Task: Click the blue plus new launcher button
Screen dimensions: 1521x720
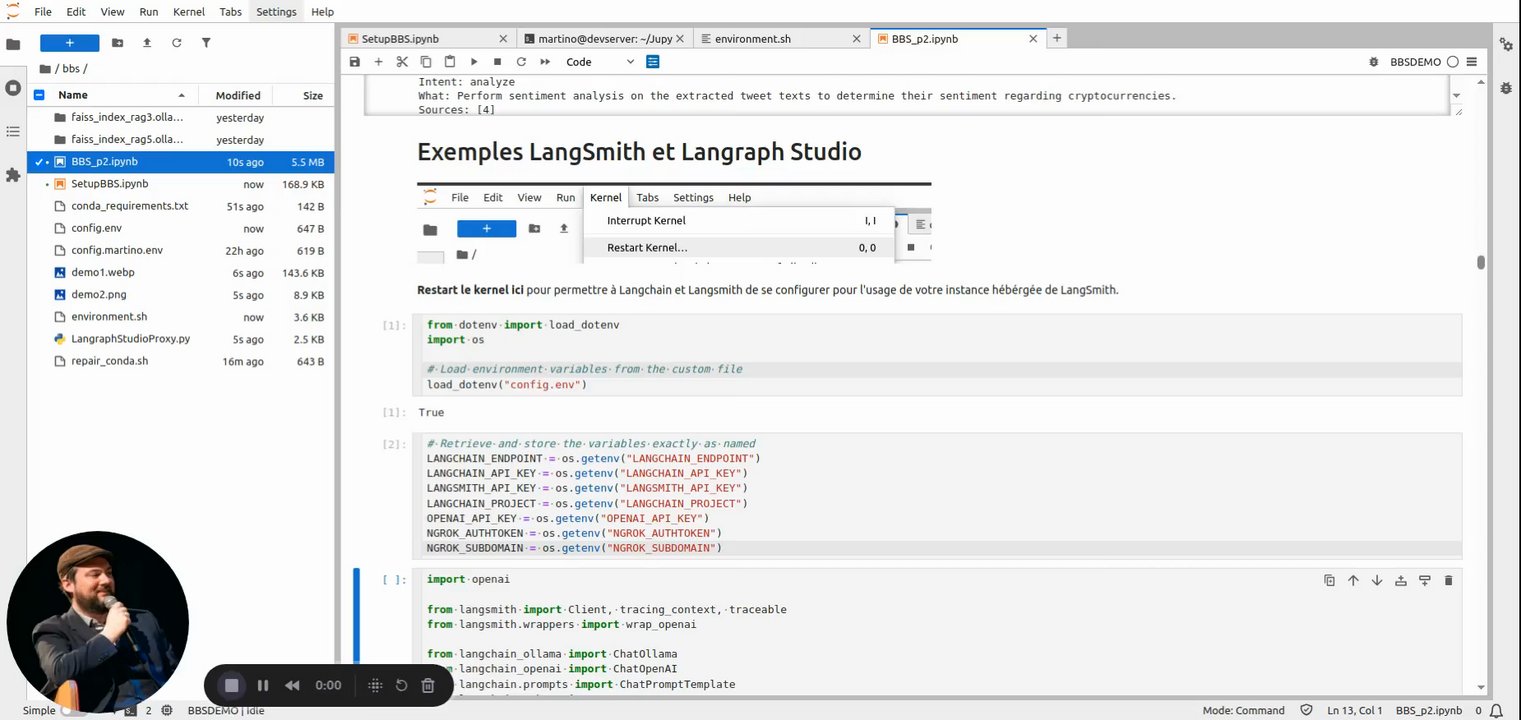Action: click(x=69, y=43)
